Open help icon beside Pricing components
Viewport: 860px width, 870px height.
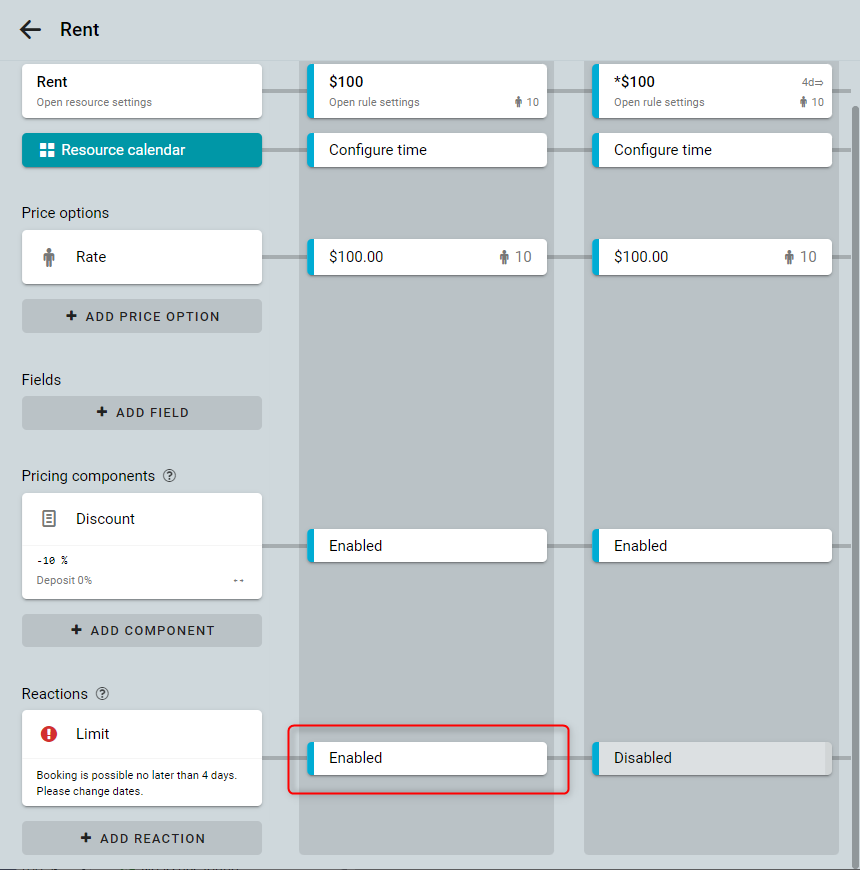[x=169, y=476]
